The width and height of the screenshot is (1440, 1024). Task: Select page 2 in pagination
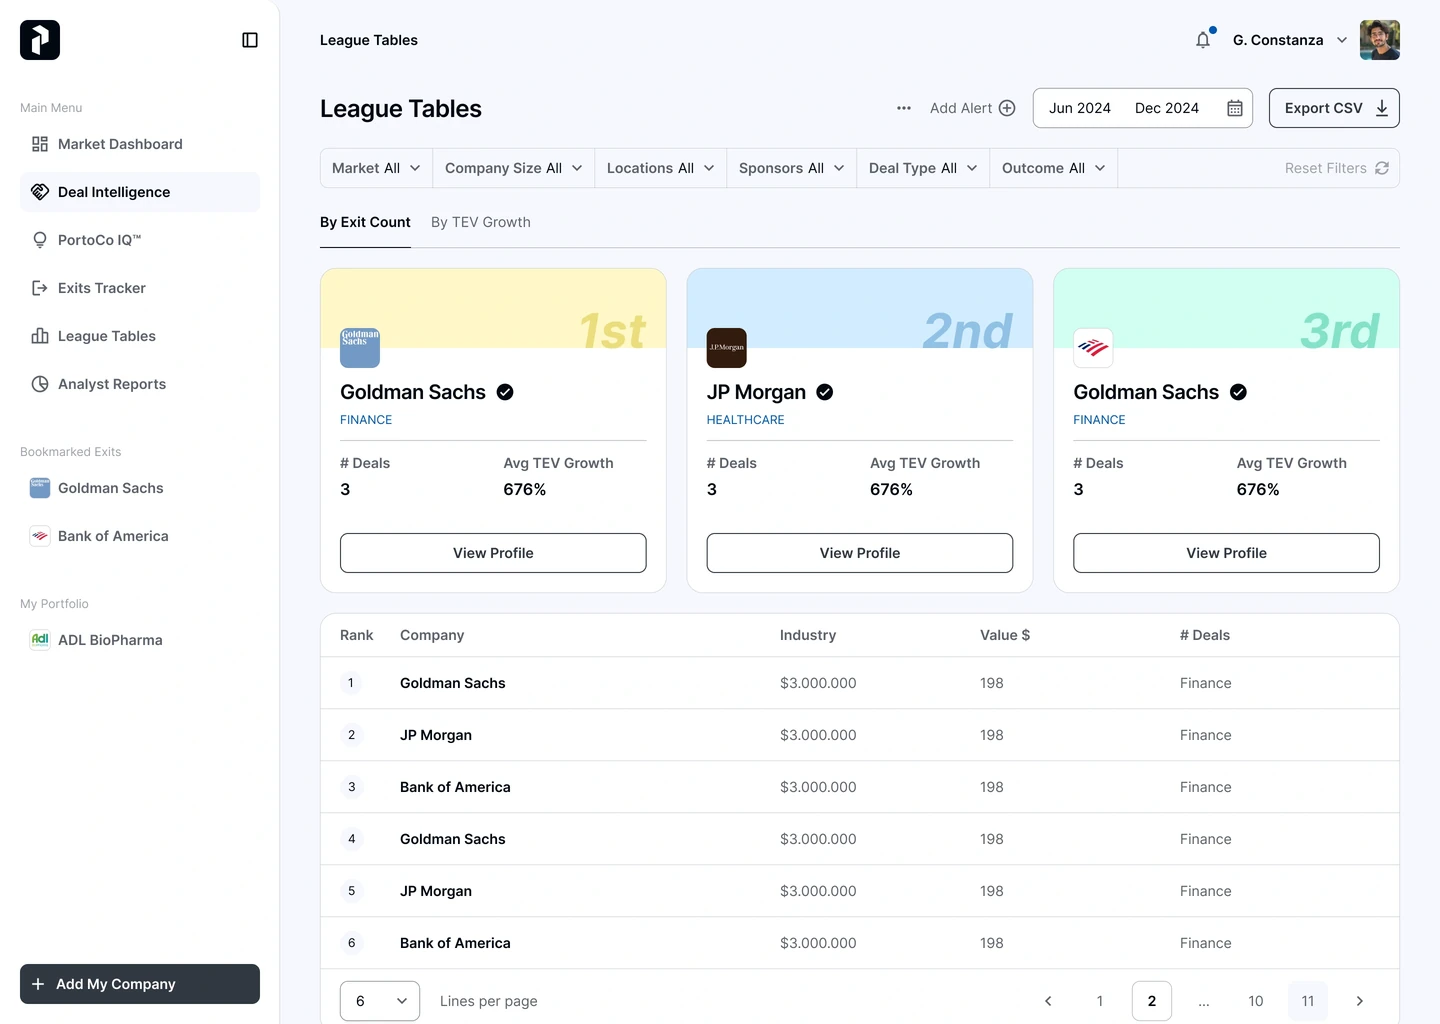tap(1152, 1001)
